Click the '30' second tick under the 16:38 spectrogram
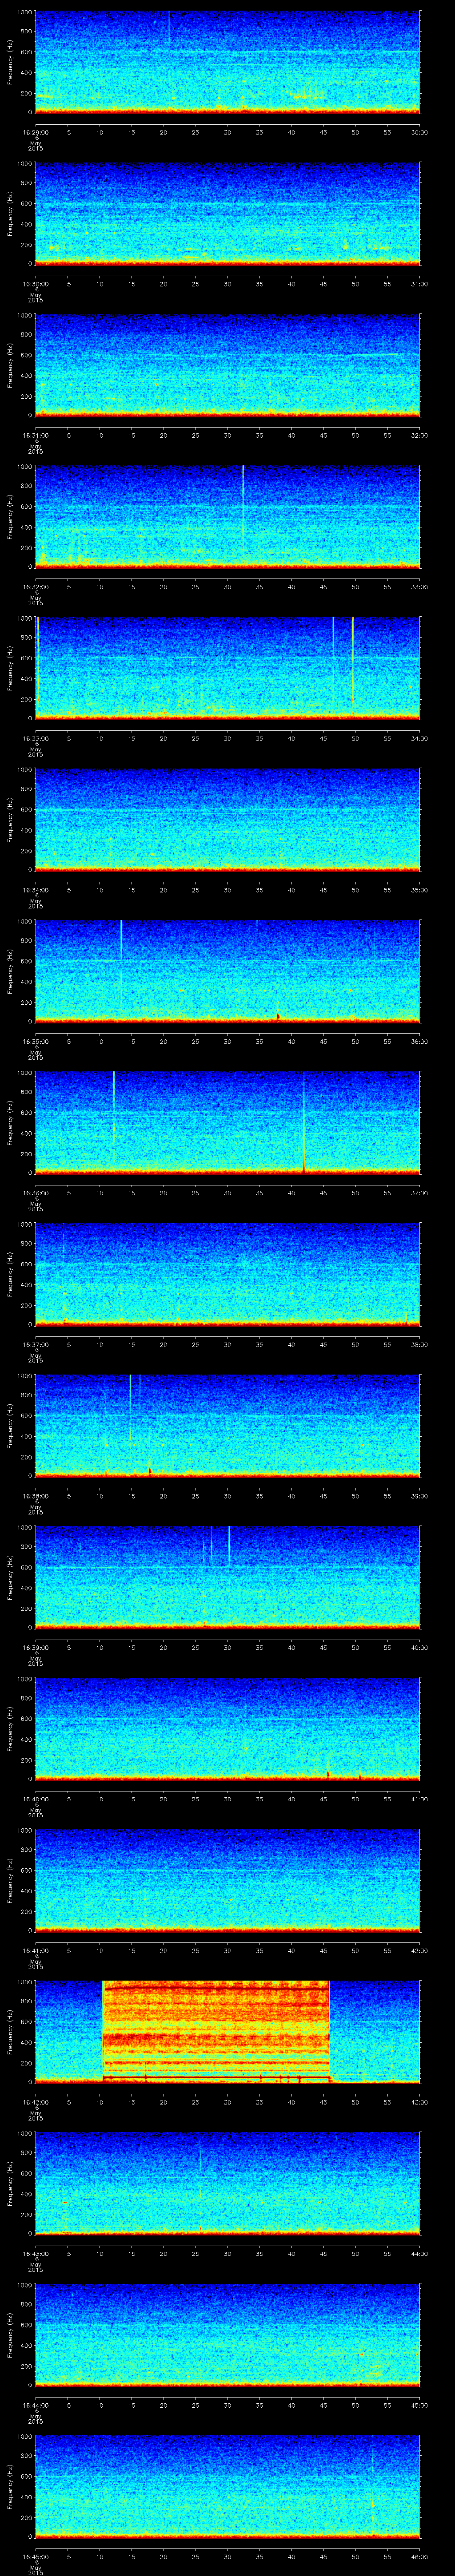The height and width of the screenshot is (2576, 455). coord(227,1495)
